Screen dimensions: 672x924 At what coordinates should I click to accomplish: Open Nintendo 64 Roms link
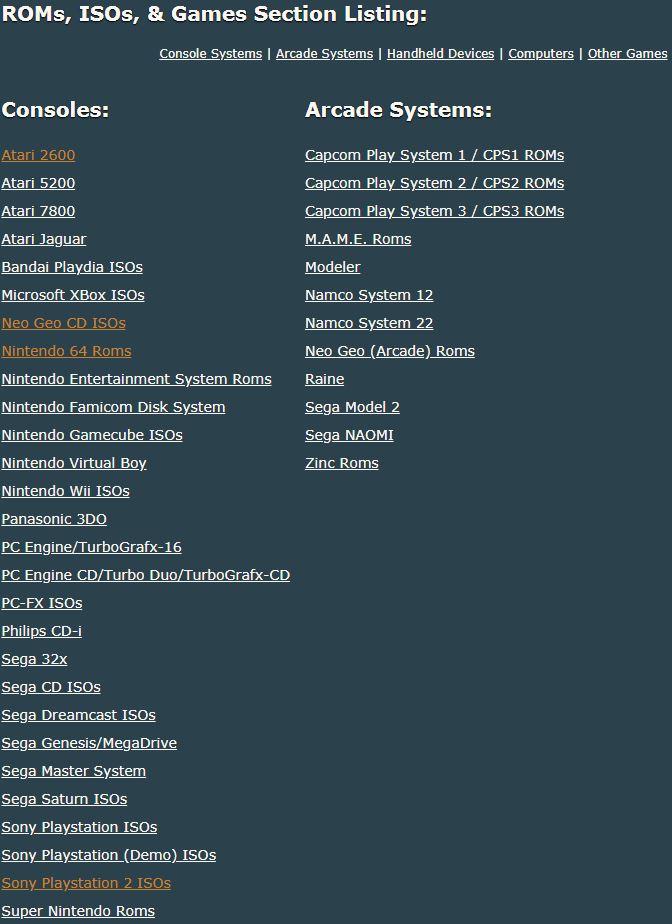67,351
